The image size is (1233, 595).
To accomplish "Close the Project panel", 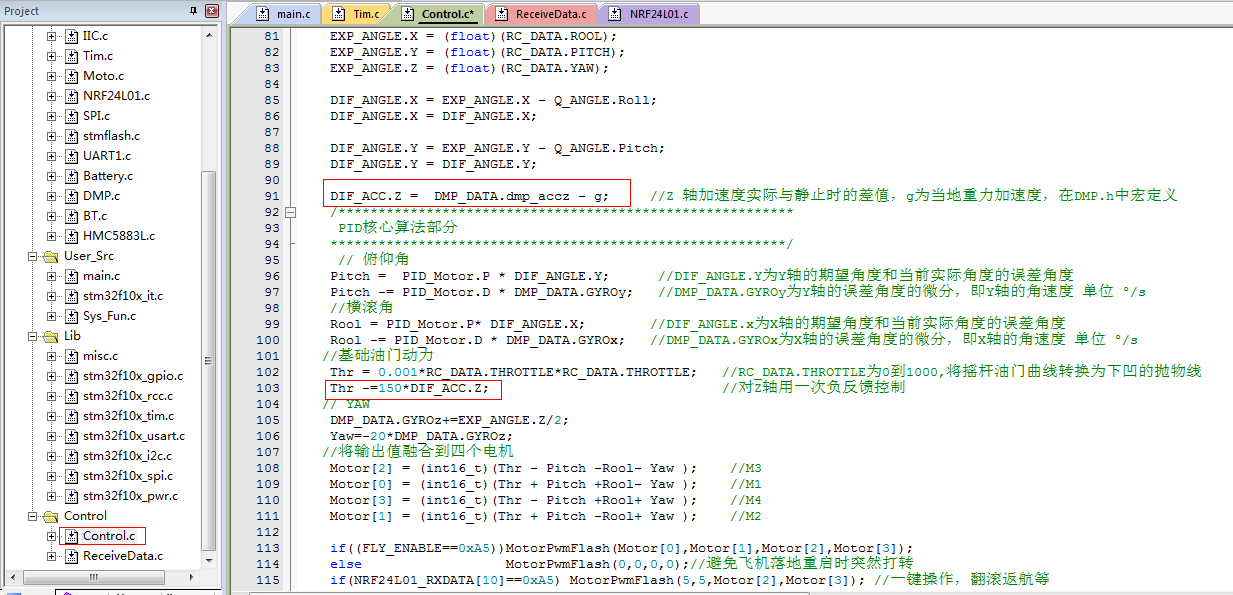I will (211, 11).
